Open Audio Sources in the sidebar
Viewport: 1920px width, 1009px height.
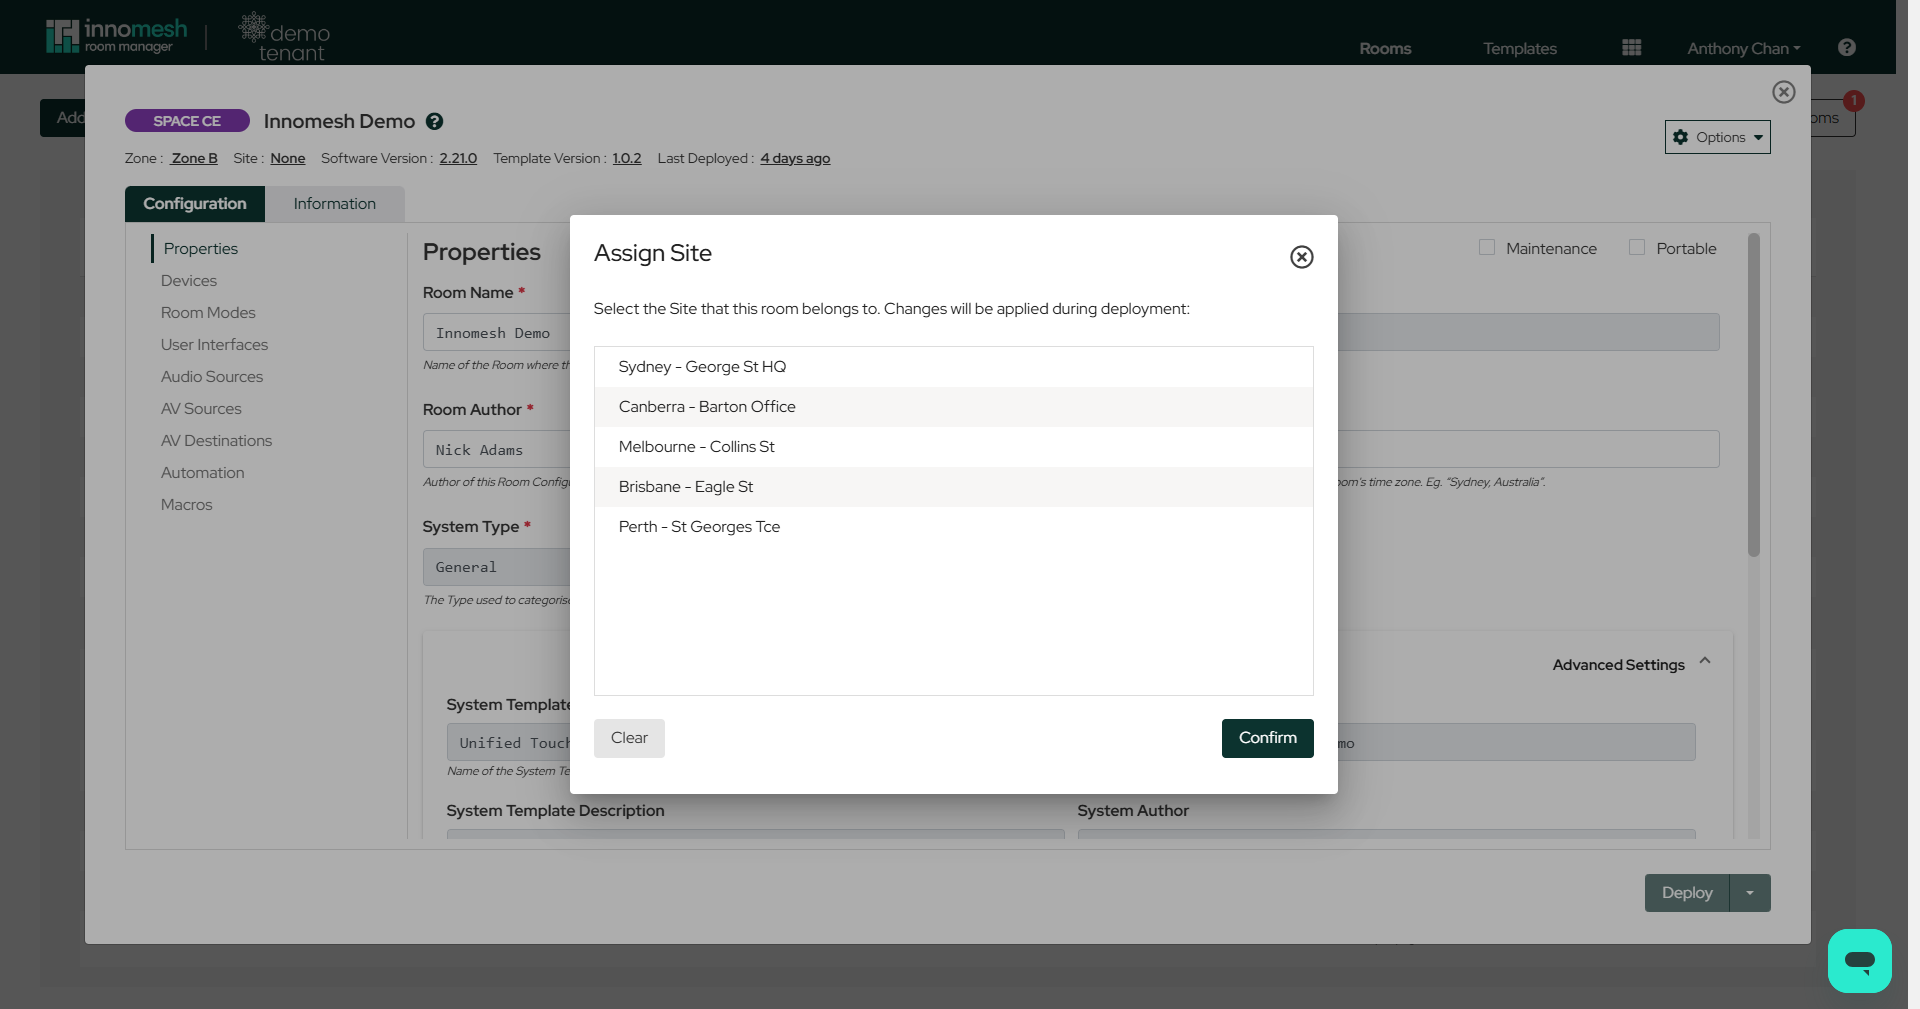coord(211,377)
